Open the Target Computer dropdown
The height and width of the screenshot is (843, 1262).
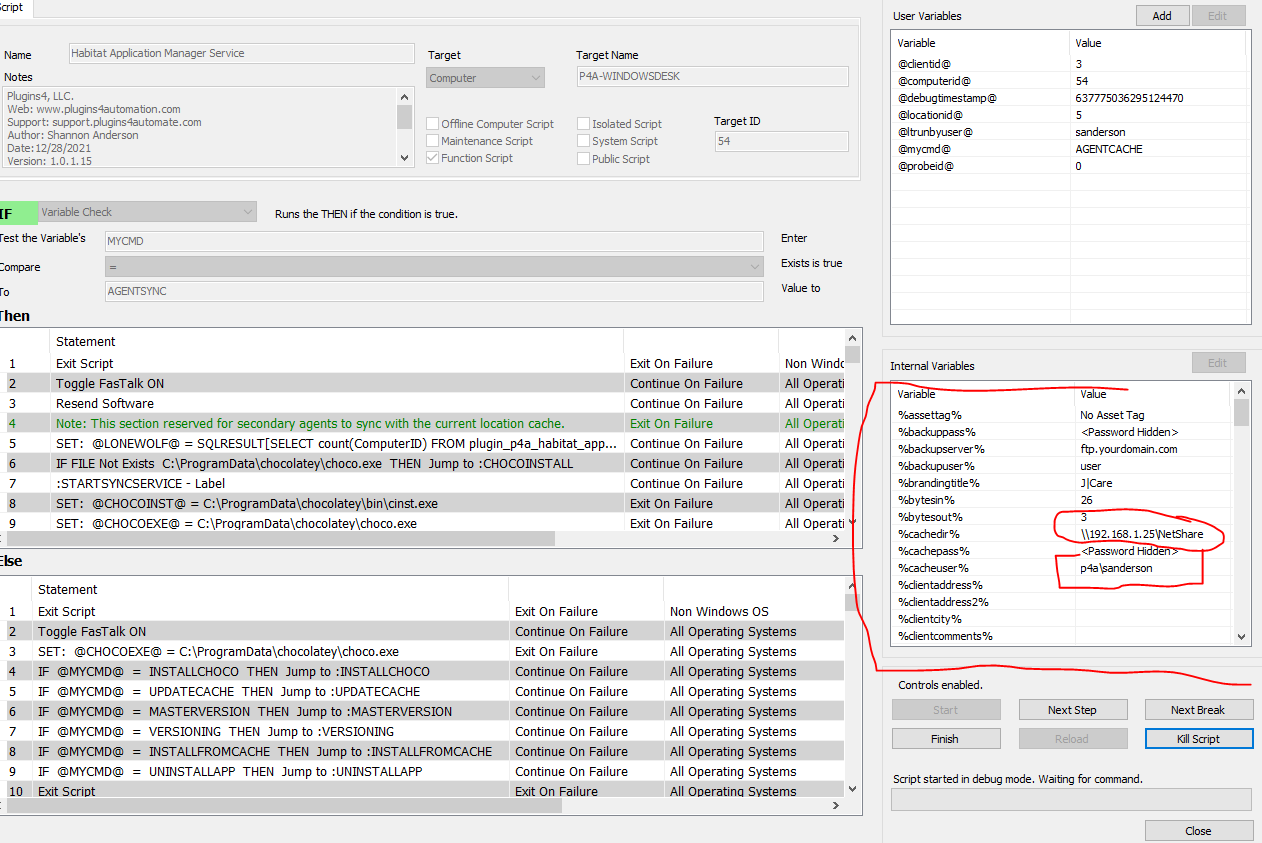(x=486, y=78)
